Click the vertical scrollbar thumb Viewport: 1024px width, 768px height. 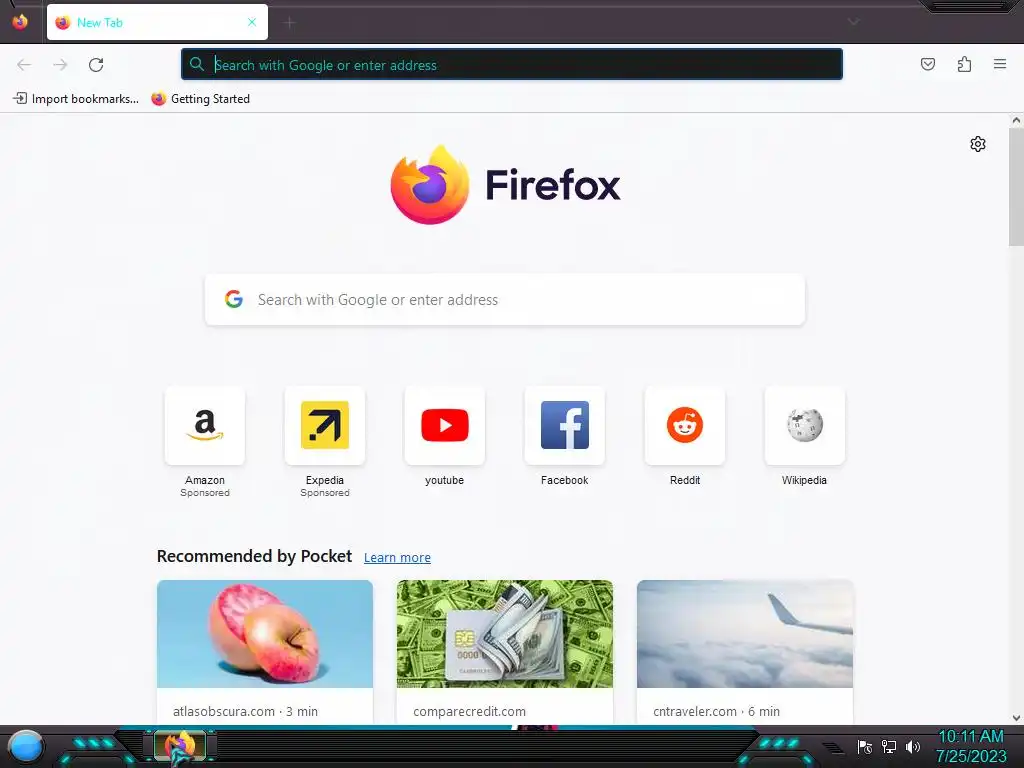[1016, 187]
